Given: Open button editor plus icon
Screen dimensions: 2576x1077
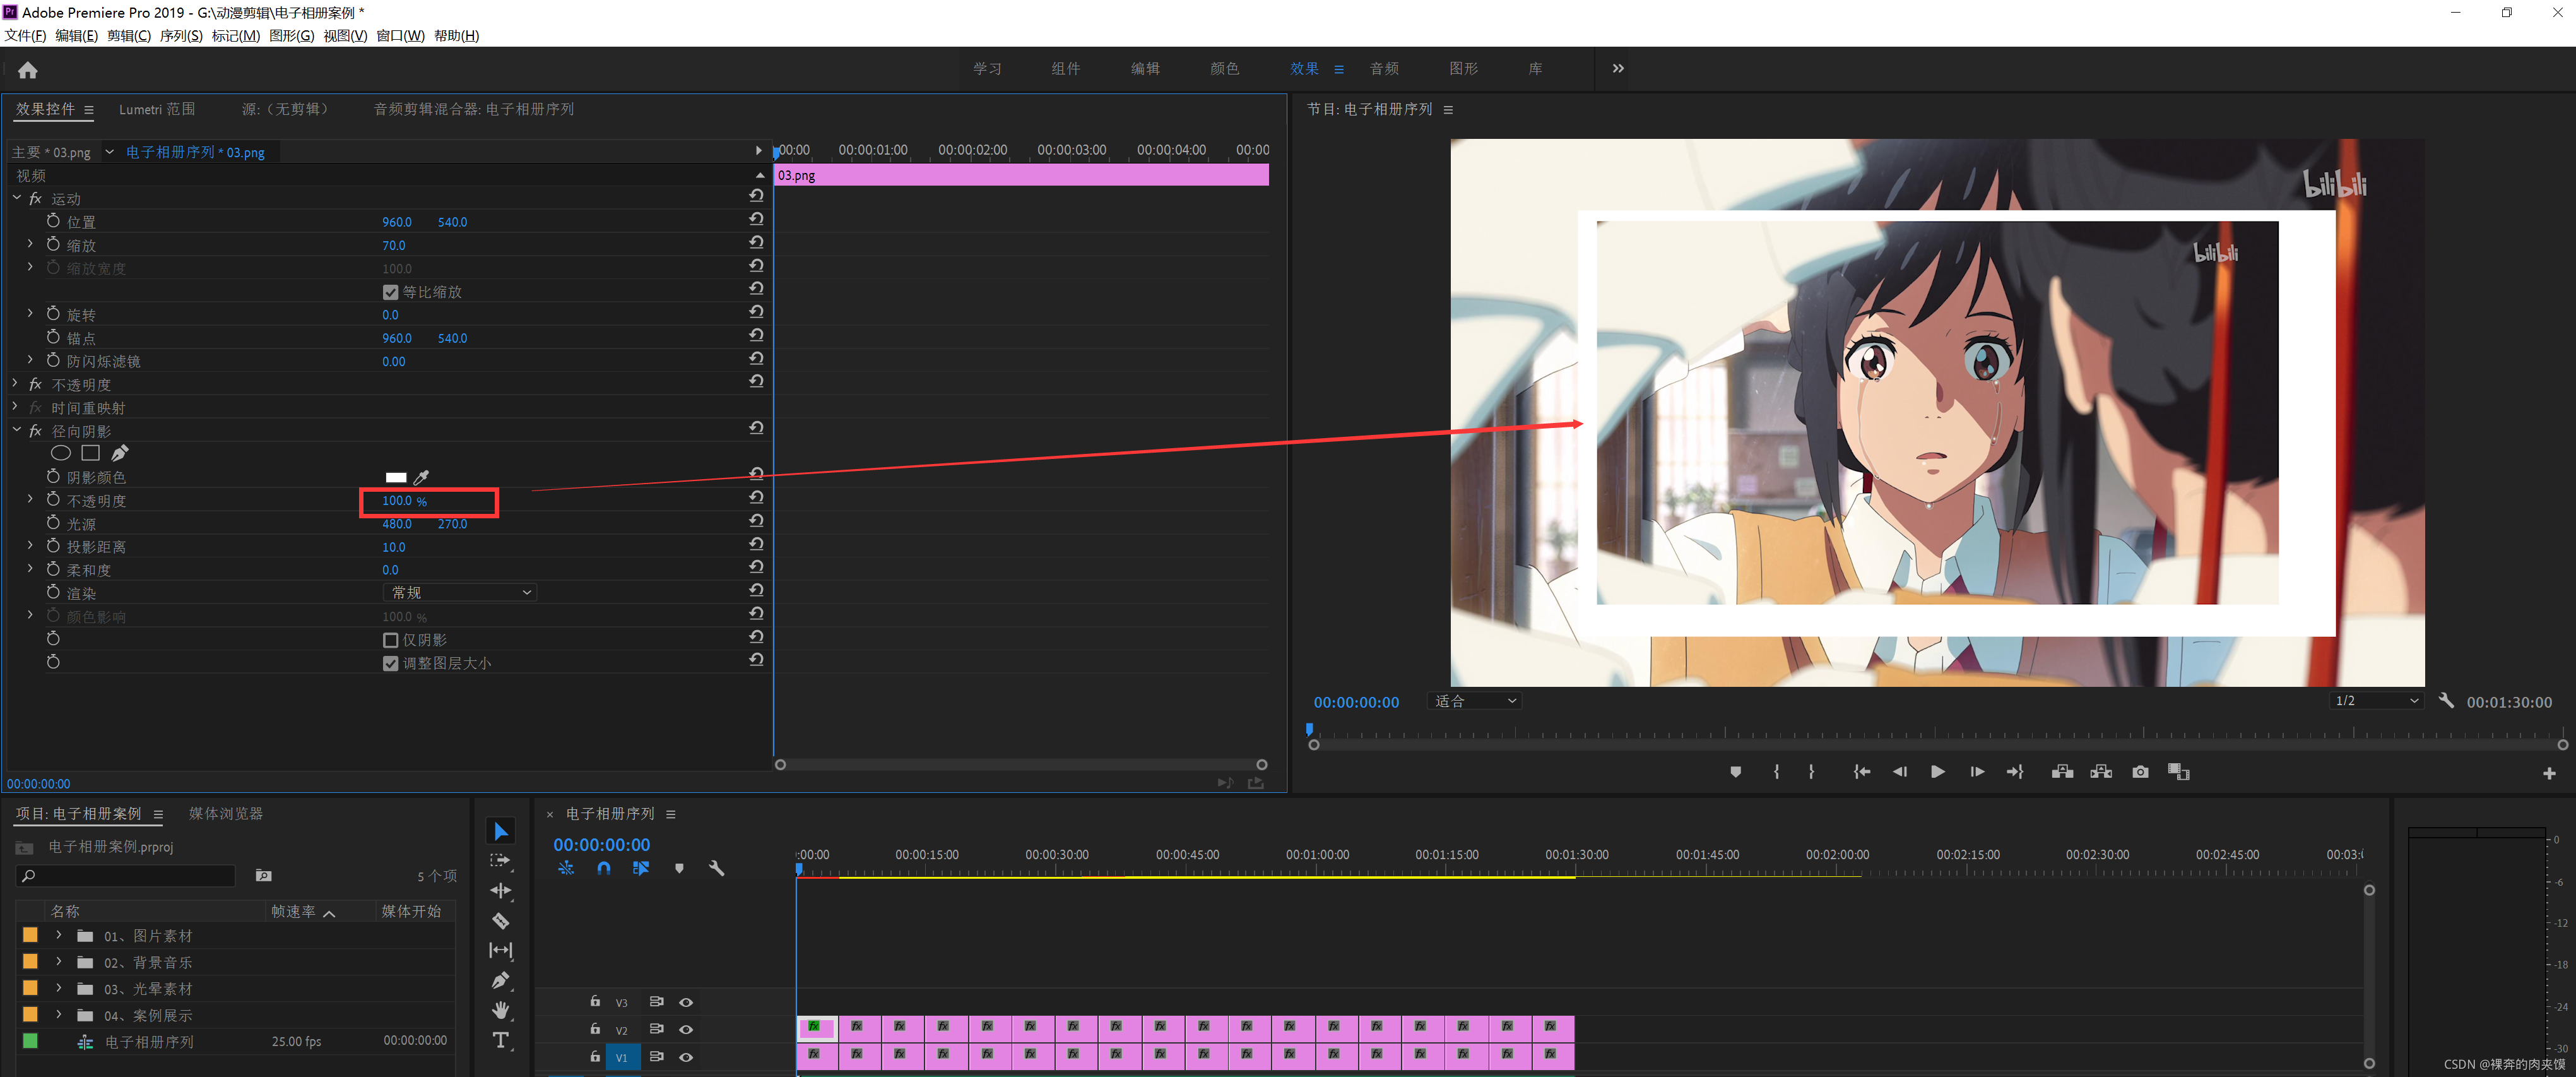Looking at the screenshot, I should [x=2549, y=773].
